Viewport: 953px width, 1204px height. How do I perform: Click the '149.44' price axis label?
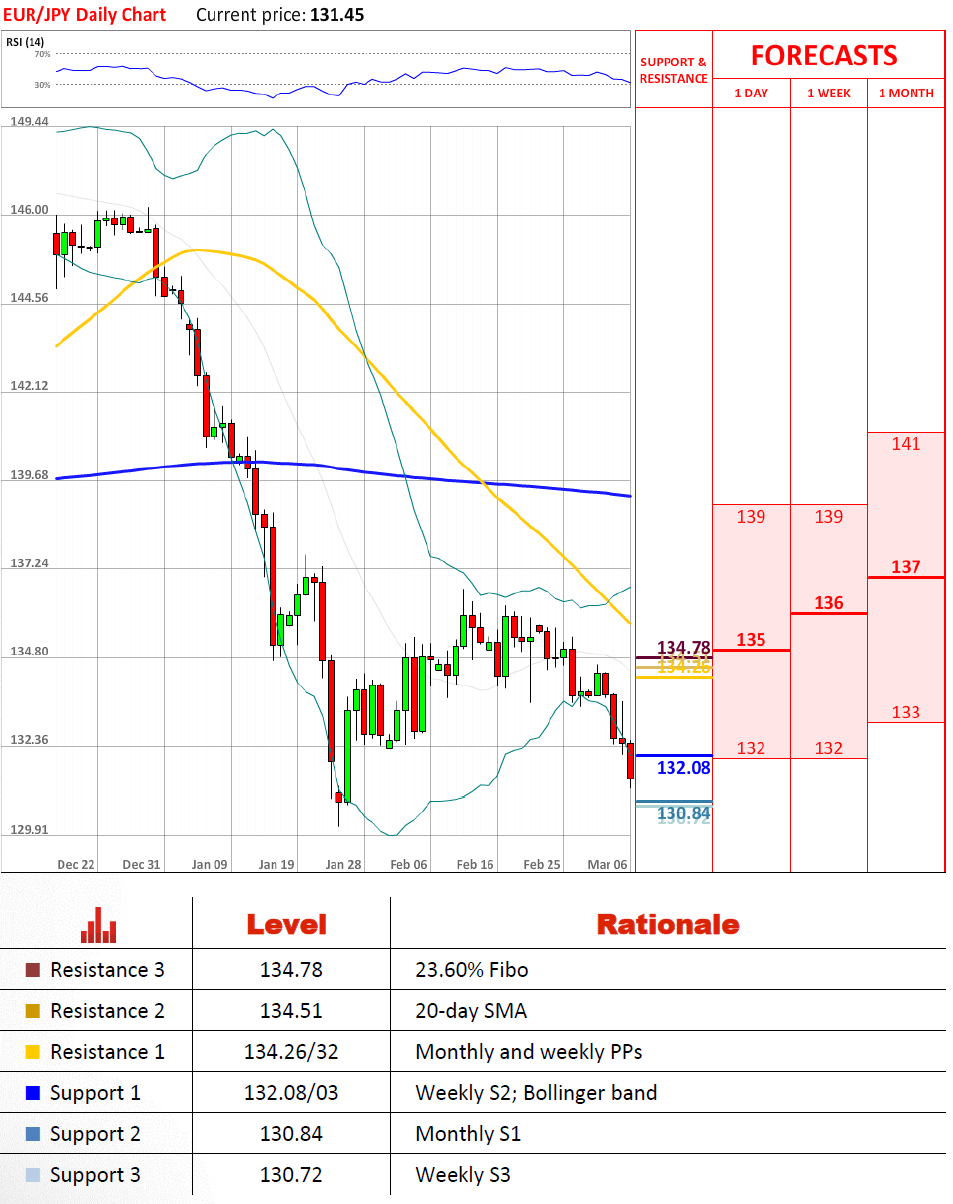coord(30,120)
